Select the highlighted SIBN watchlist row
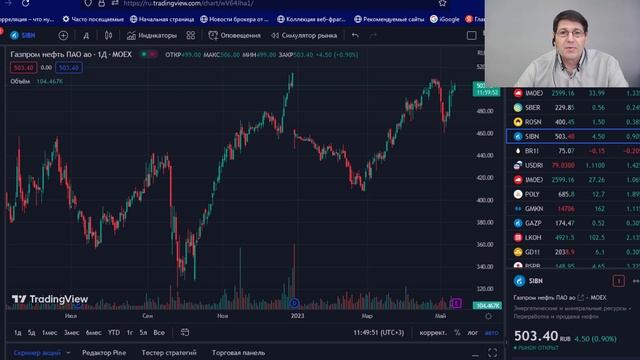 point(573,136)
